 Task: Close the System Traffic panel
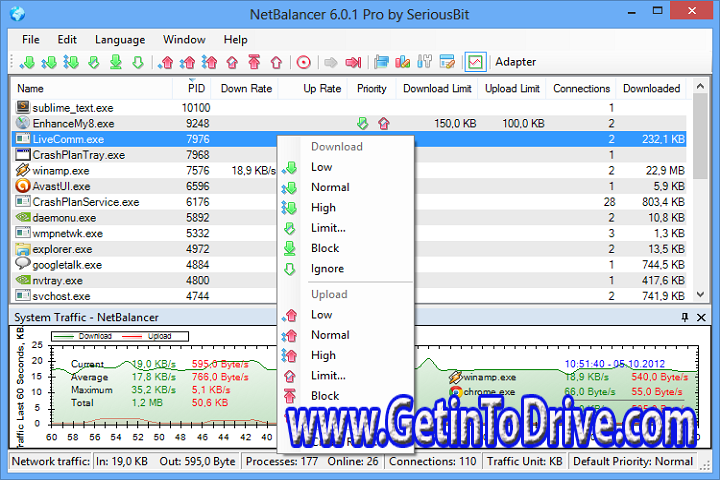point(701,317)
